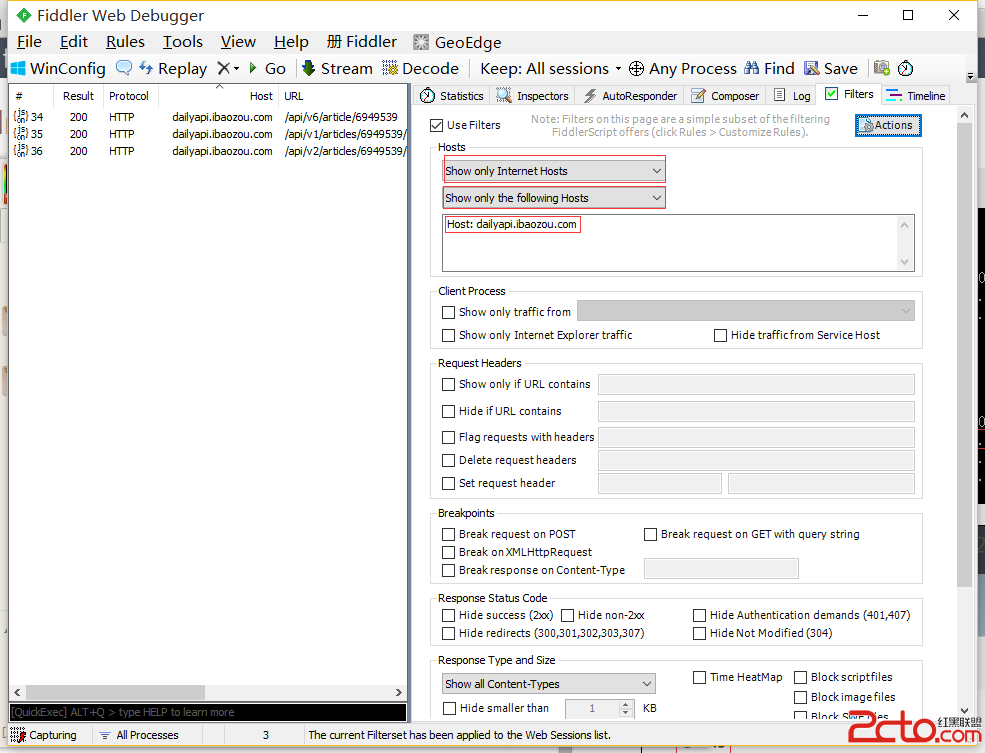Sort sessions by Result column
The height and width of the screenshot is (753, 985).
(x=78, y=96)
